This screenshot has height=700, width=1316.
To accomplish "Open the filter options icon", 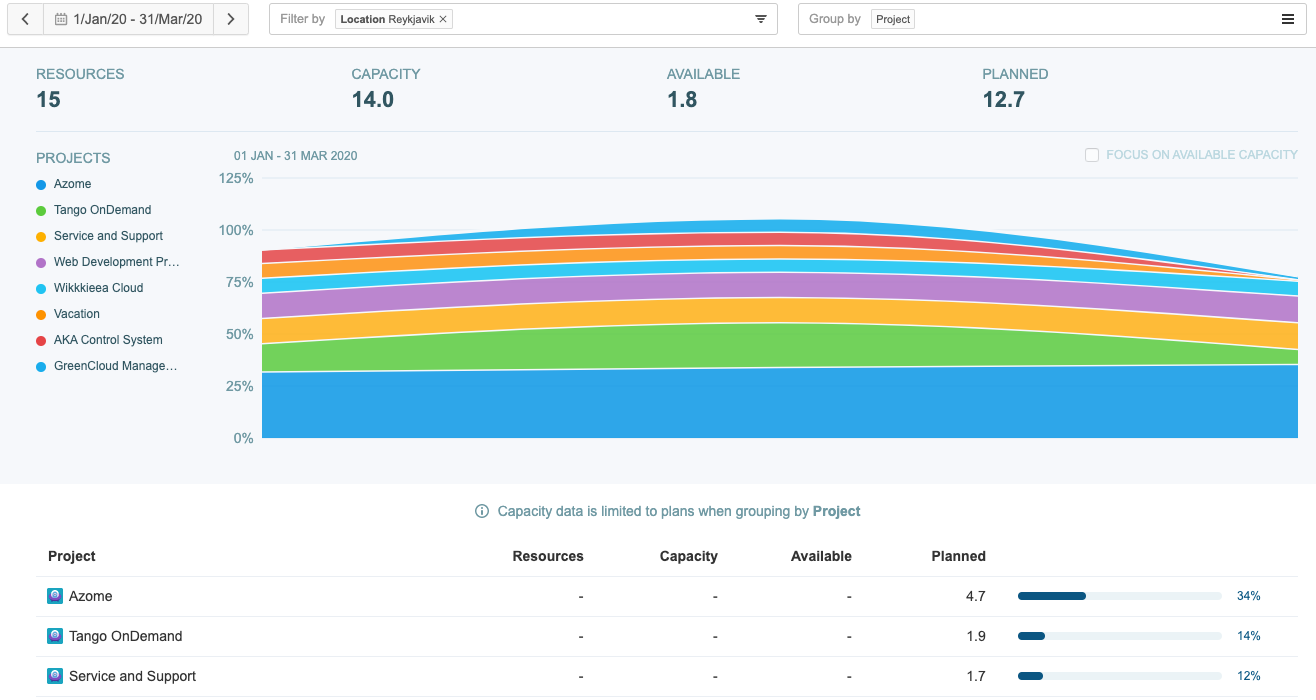I will coord(760,19).
